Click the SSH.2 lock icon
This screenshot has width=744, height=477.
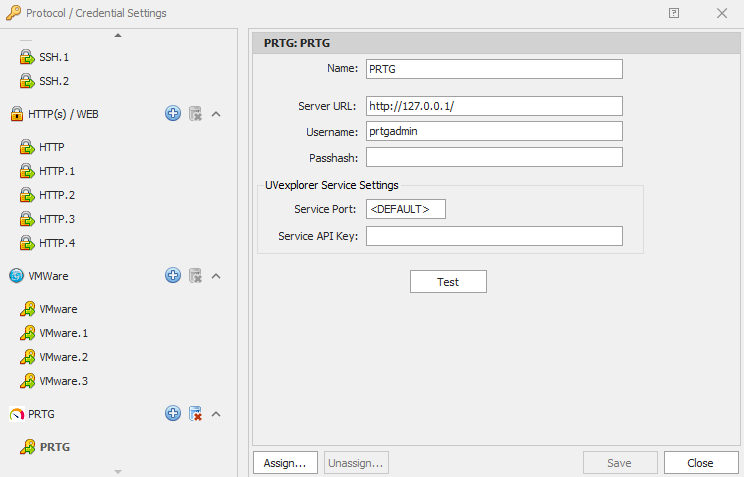tap(27, 81)
